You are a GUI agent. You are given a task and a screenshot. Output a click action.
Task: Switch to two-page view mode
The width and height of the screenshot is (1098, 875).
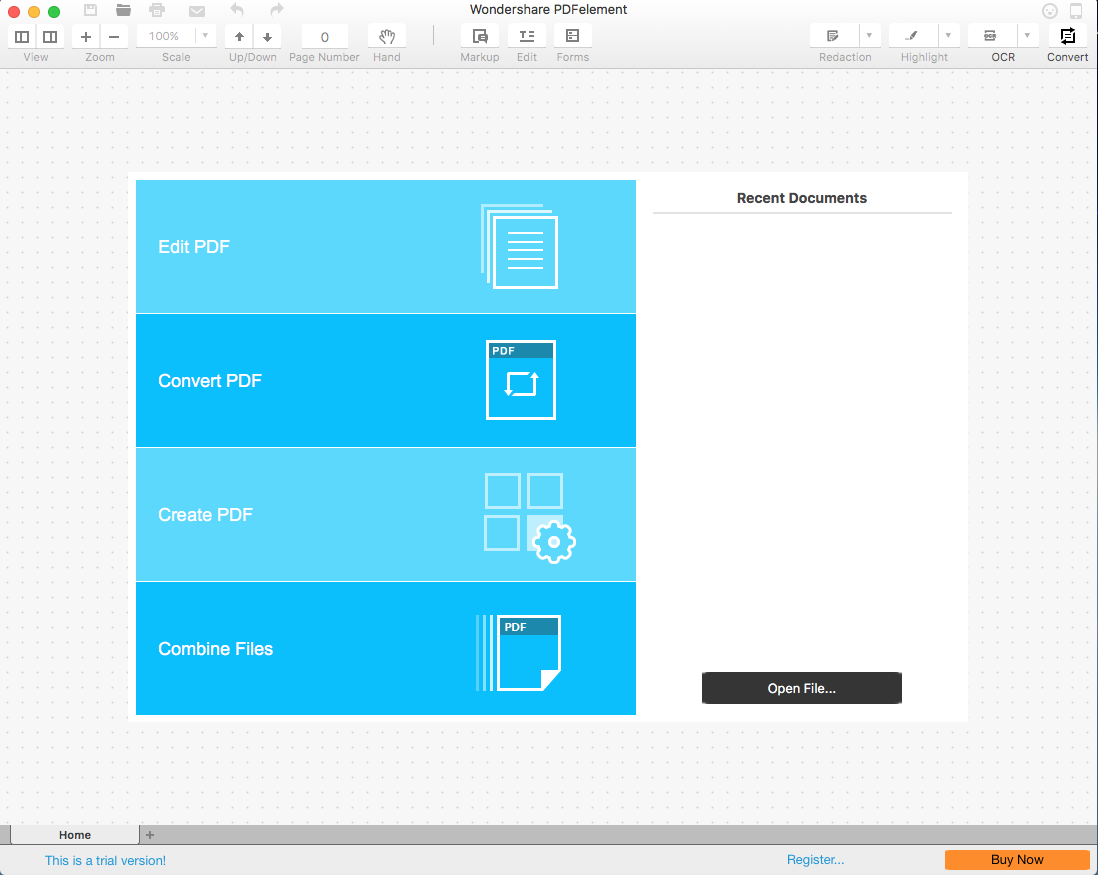(x=49, y=36)
